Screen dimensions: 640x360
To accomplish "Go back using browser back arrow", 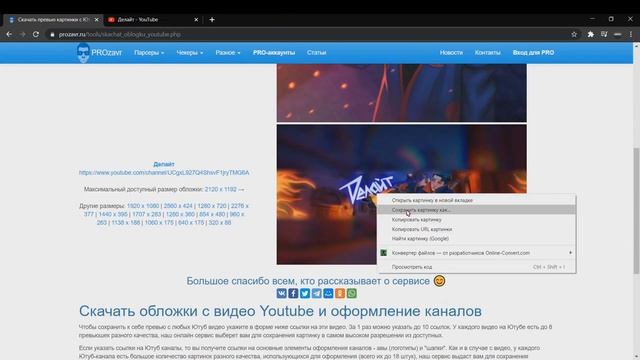I will (9, 35).
